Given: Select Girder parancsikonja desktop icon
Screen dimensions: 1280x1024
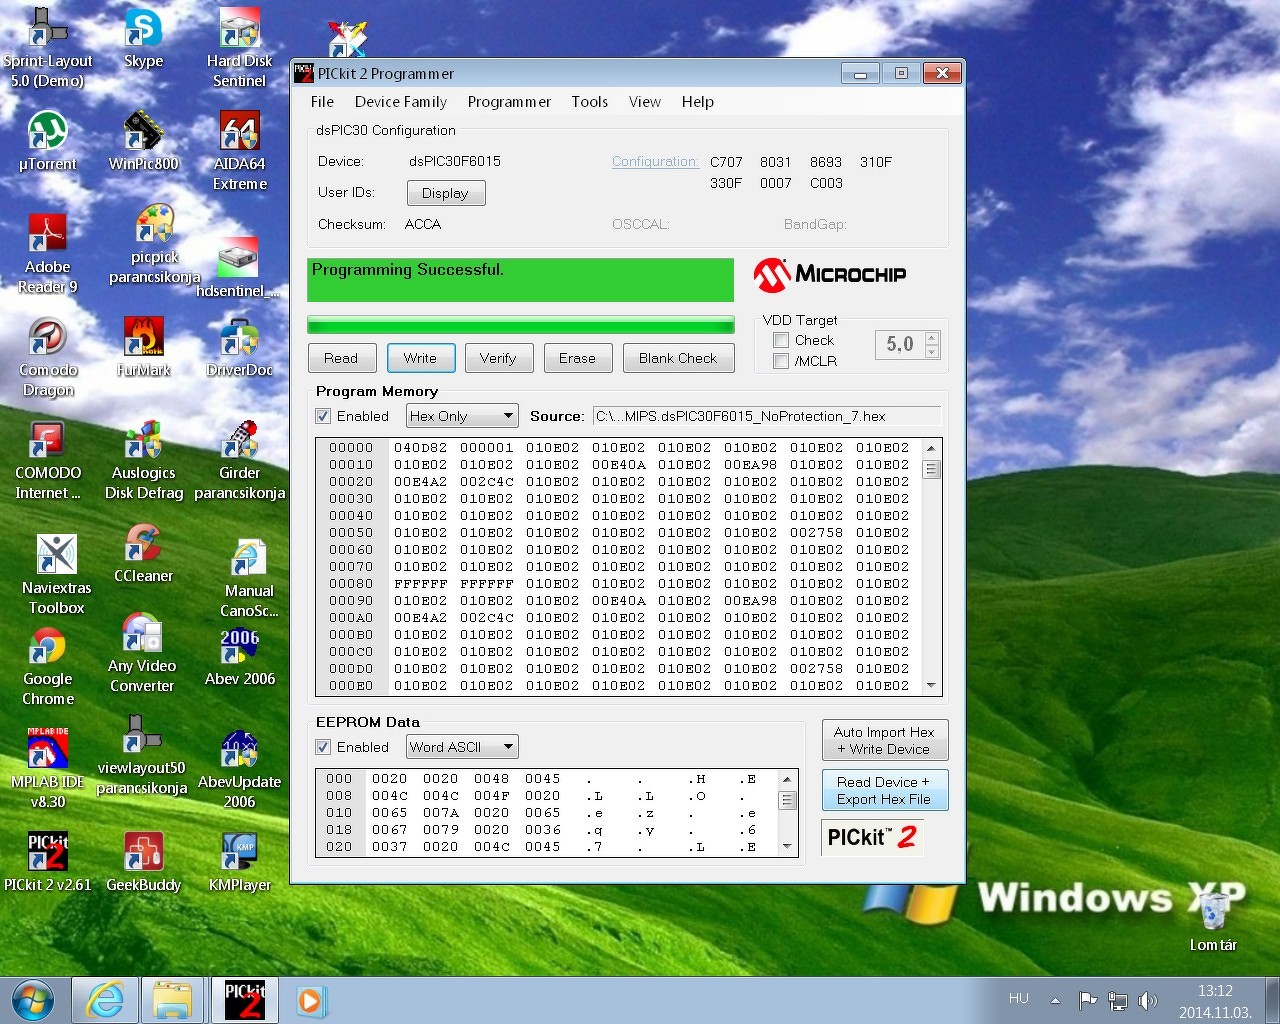Looking at the screenshot, I should 239,459.
